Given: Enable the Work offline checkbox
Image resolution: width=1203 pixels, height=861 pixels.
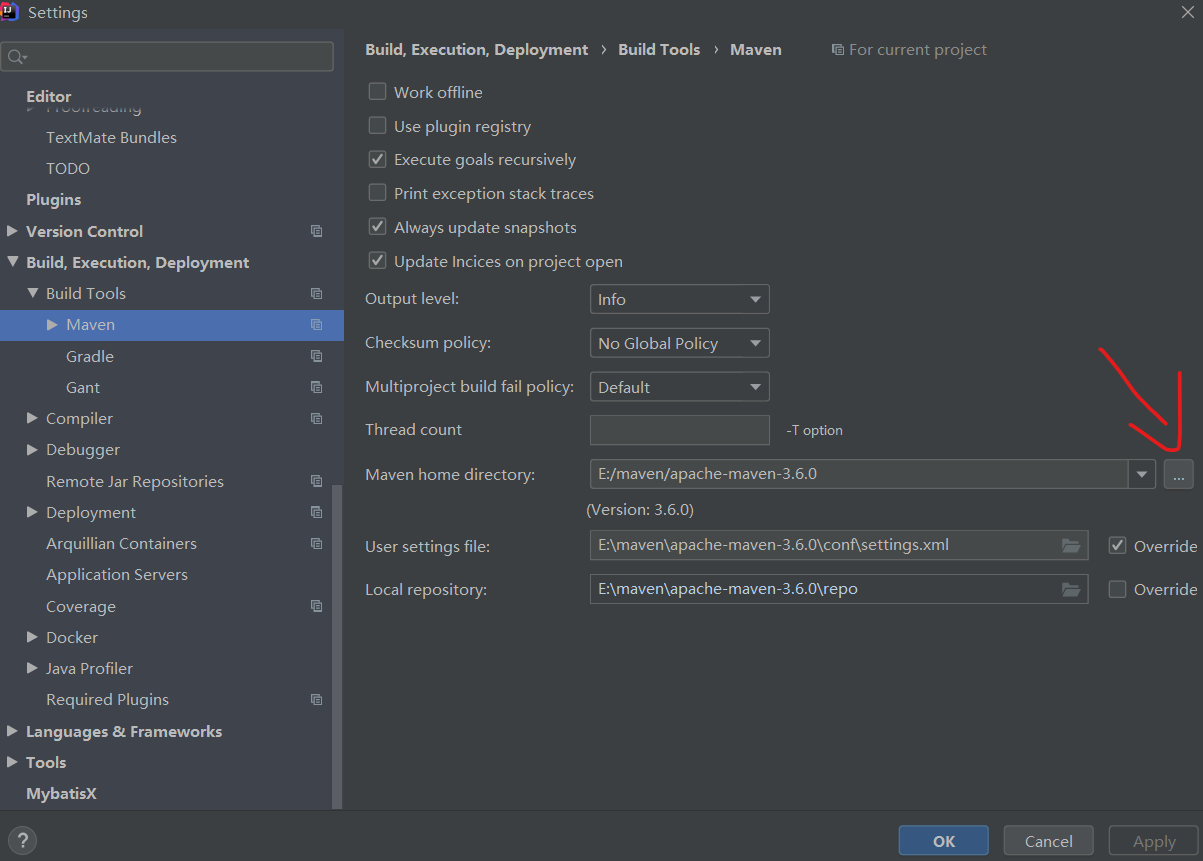Looking at the screenshot, I should click(x=378, y=92).
